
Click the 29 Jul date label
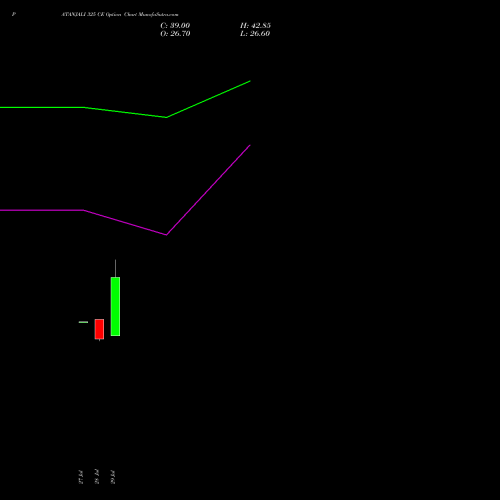coord(113,477)
